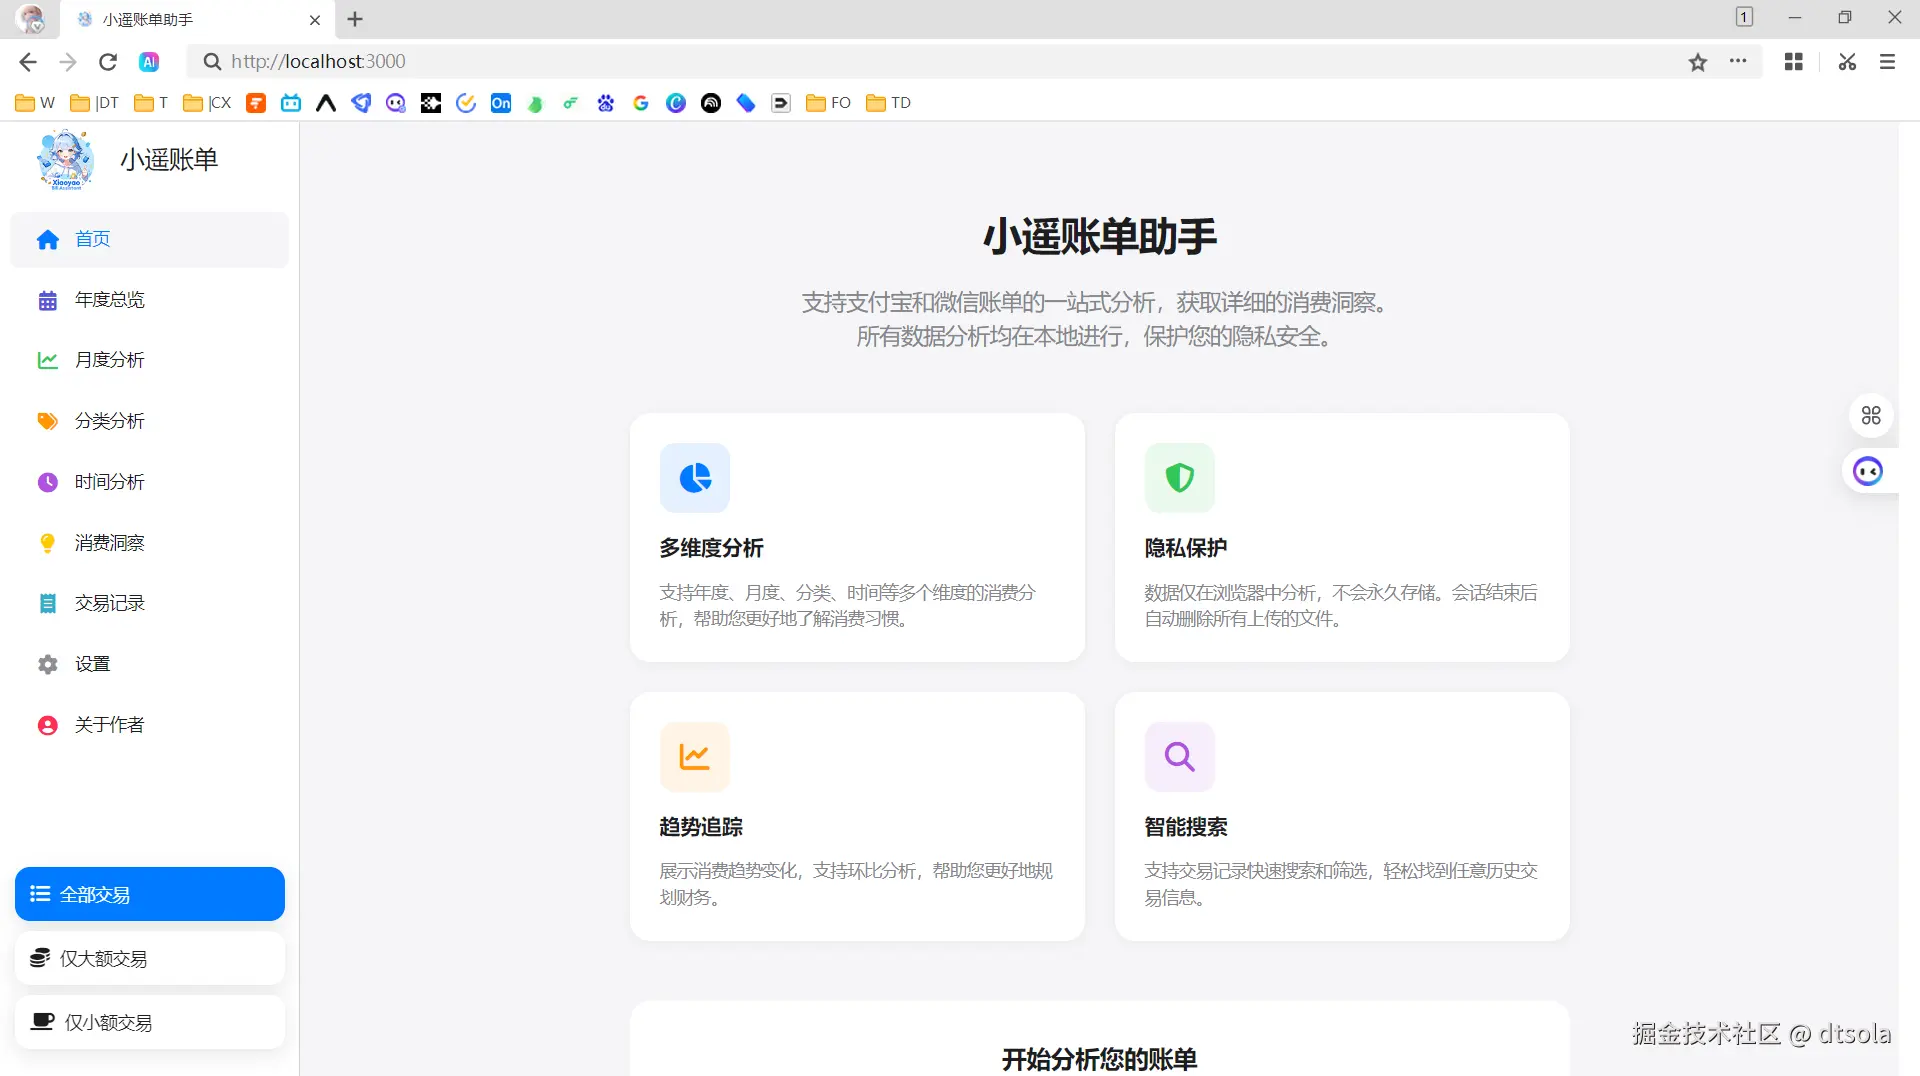1920x1076 pixels.
Task: Click the localhost:3000 address bar
Action: click(x=940, y=62)
